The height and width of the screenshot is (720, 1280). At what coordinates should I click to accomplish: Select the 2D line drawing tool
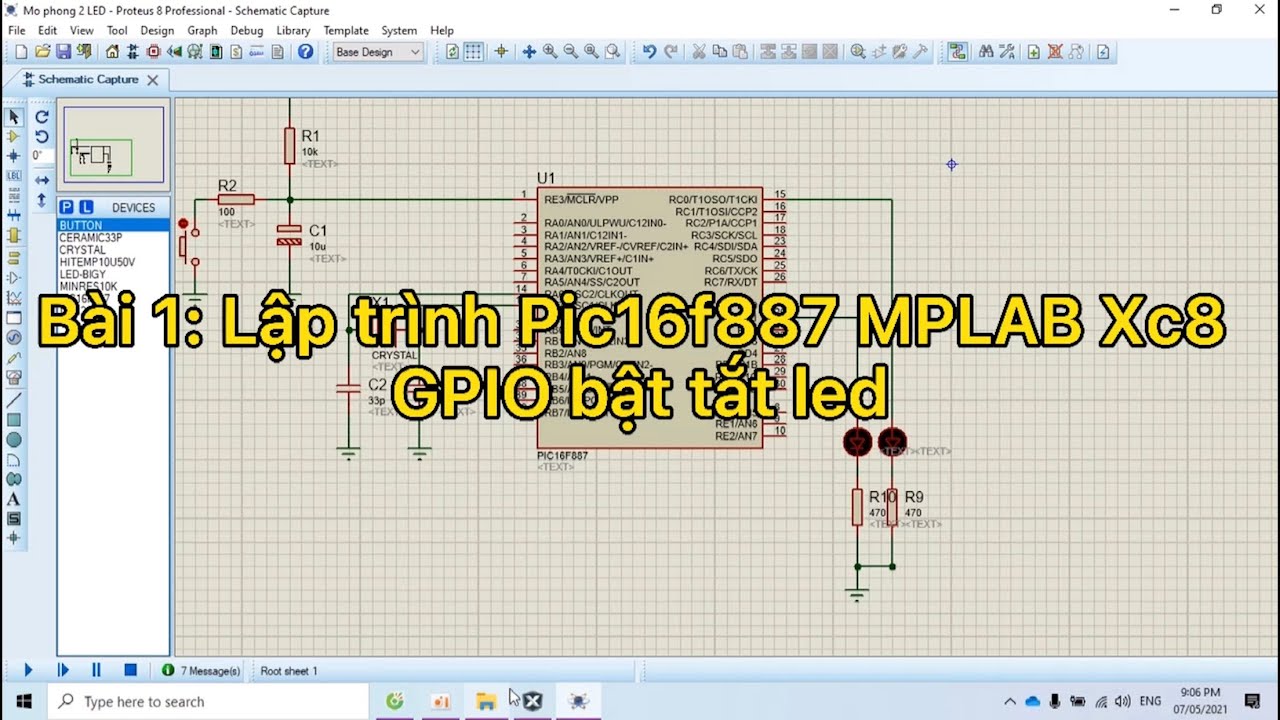point(14,400)
